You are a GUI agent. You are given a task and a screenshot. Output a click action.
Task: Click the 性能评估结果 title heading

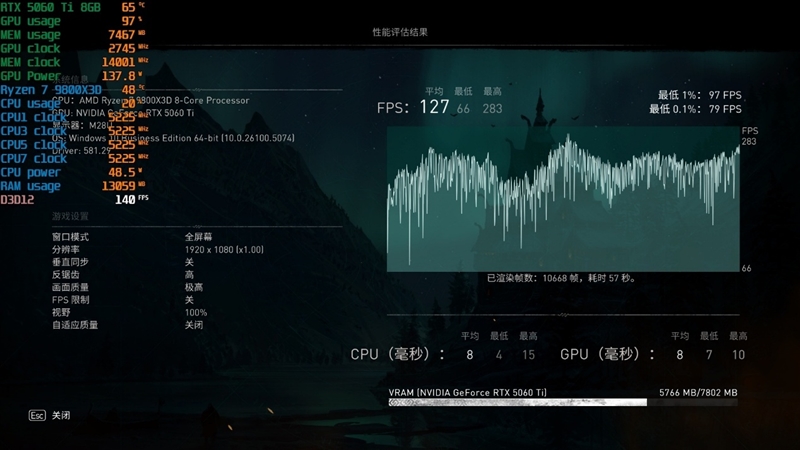400,32
